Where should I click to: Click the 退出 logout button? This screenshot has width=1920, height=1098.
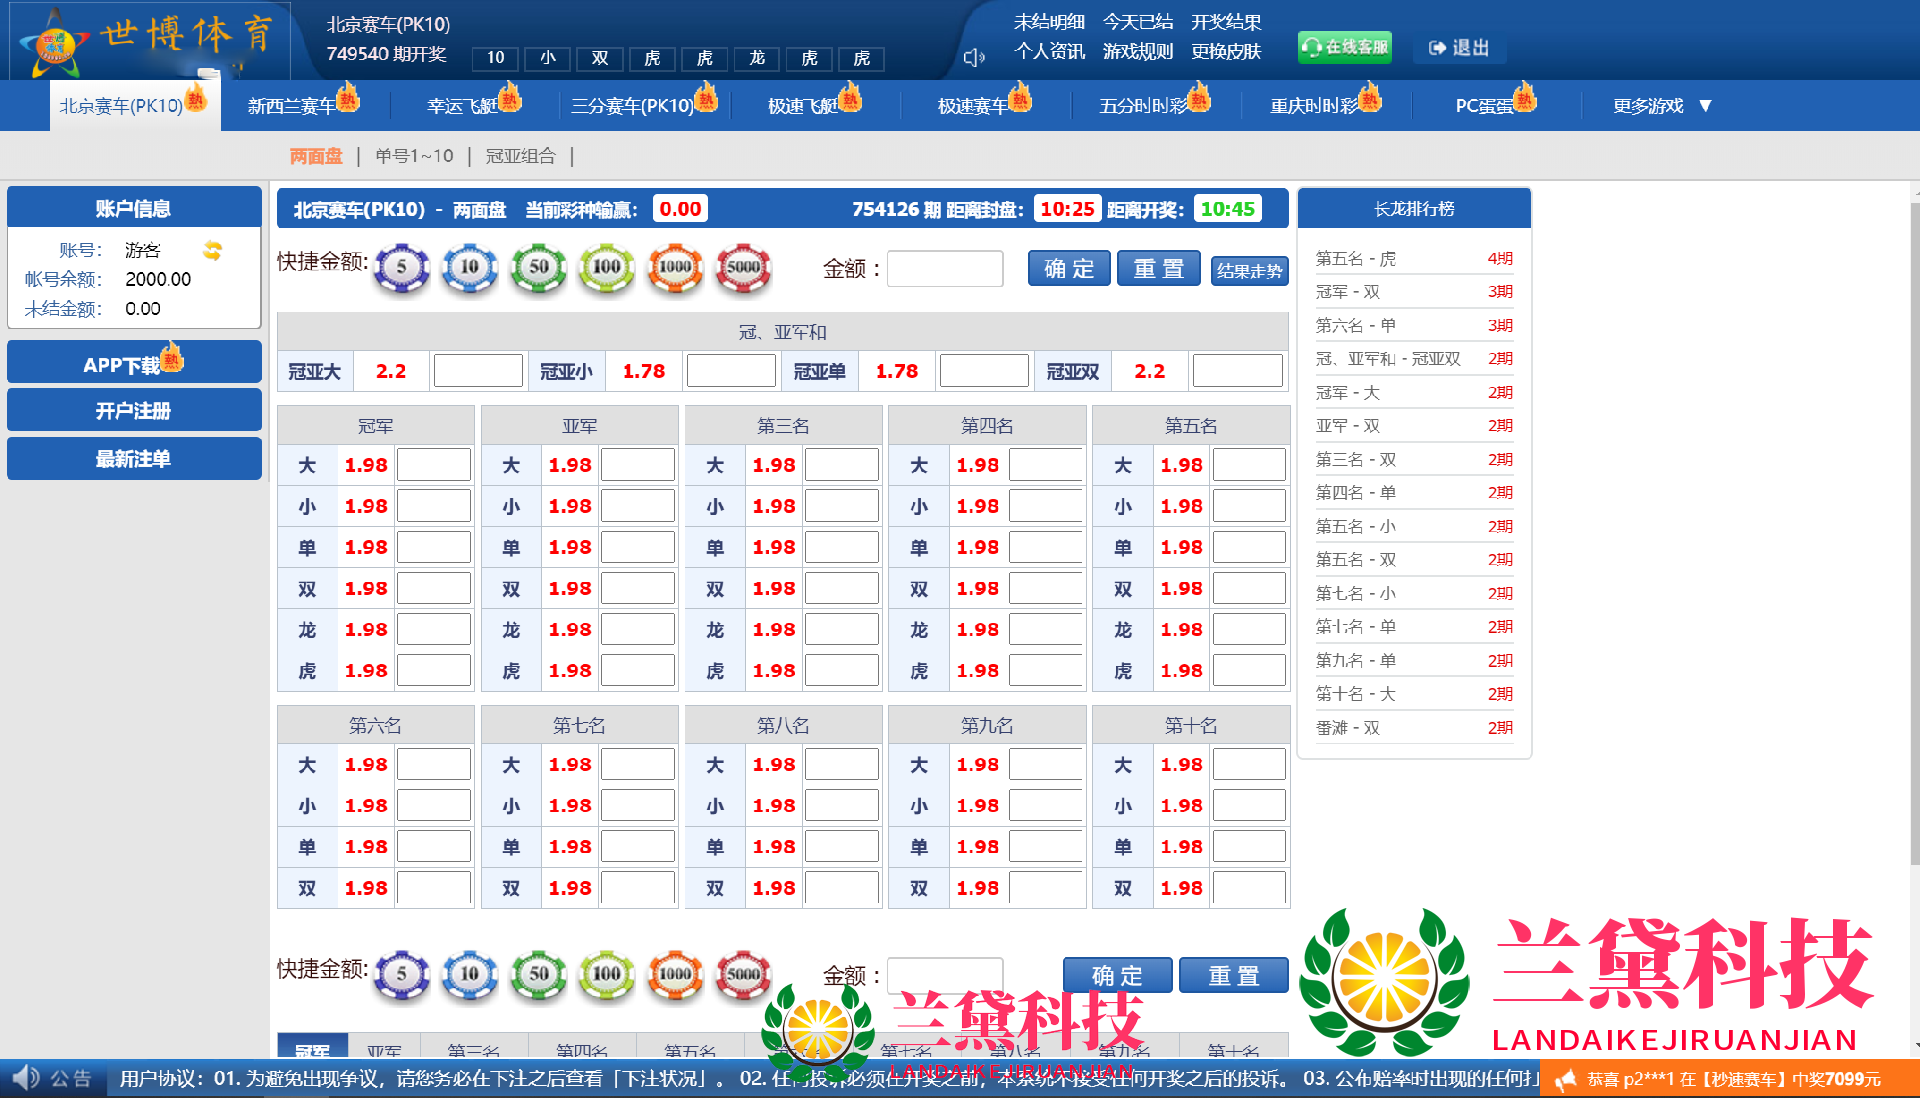(1459, 47)
